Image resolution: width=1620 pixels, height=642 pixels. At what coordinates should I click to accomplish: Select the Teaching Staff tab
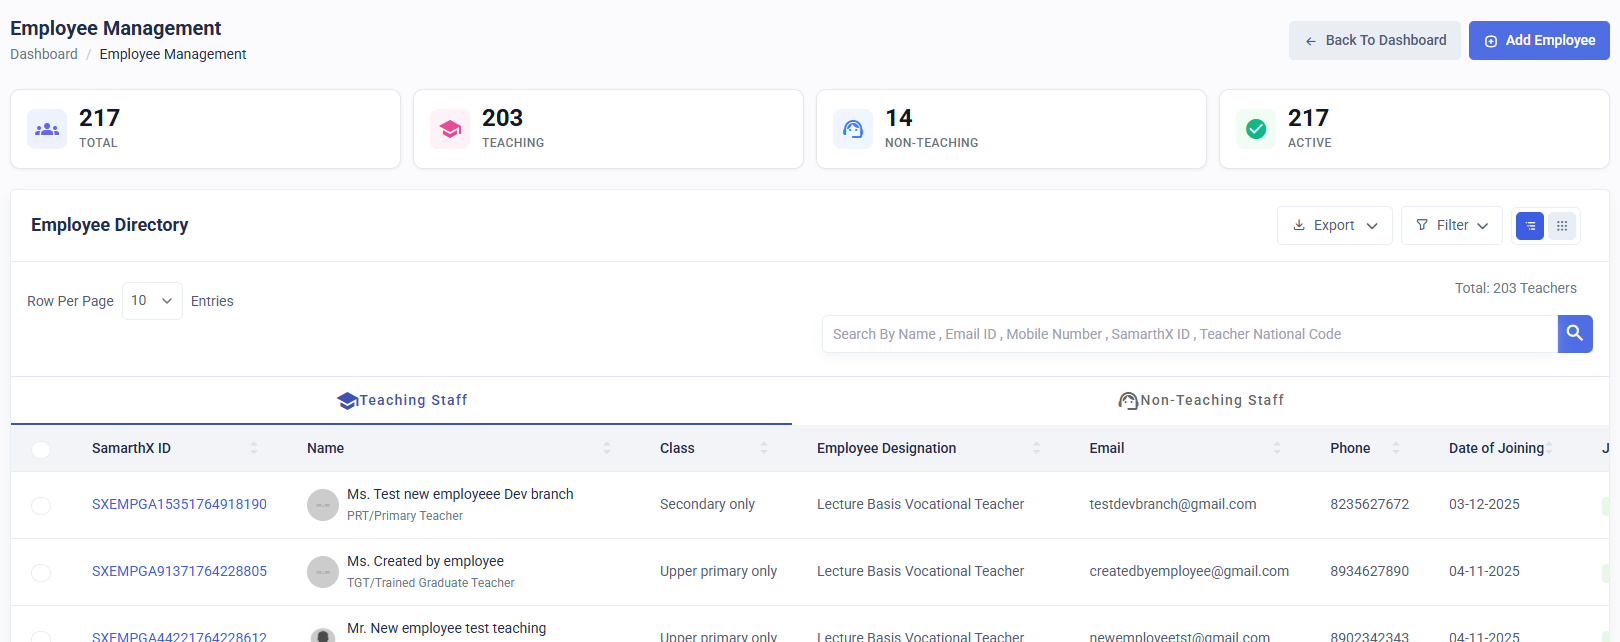(402, 400)
